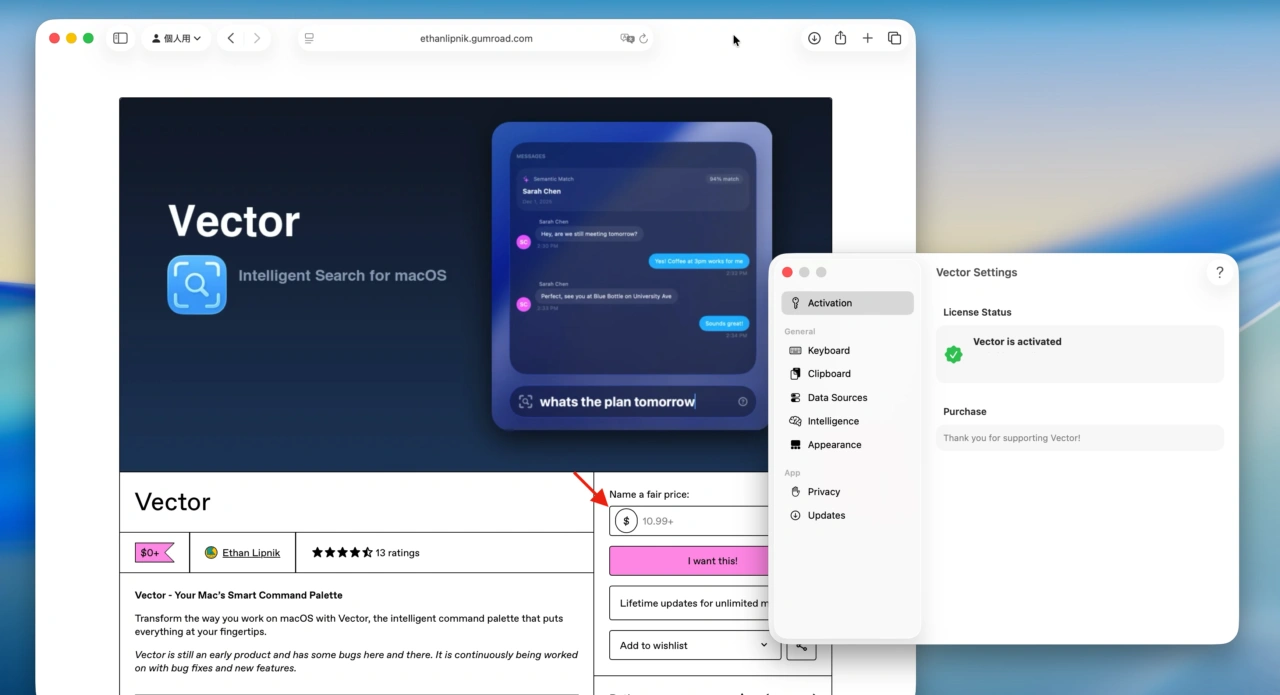
Task: Click the green activated checkmark badge
Action: [954, 354]
